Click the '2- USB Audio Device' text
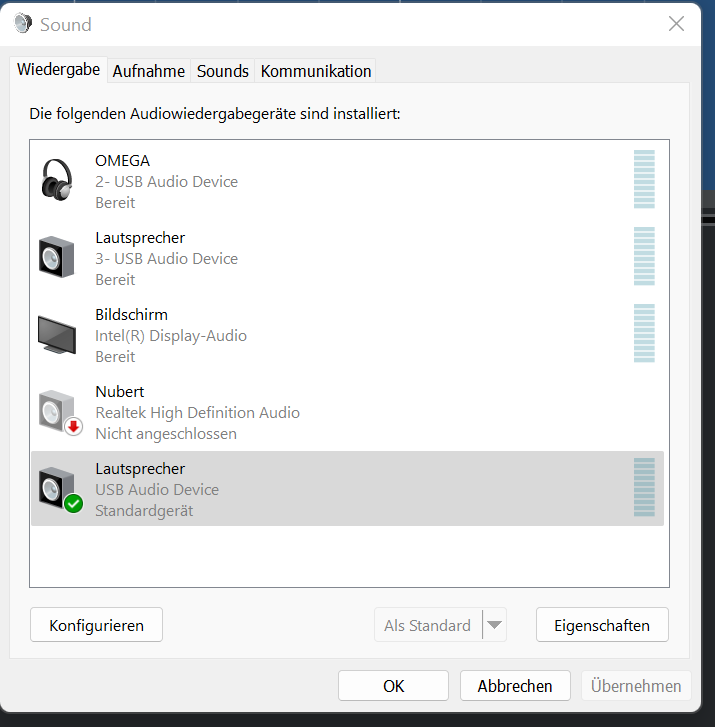The height and width of the screenshot is (727, 715). [x=166, y=181]
